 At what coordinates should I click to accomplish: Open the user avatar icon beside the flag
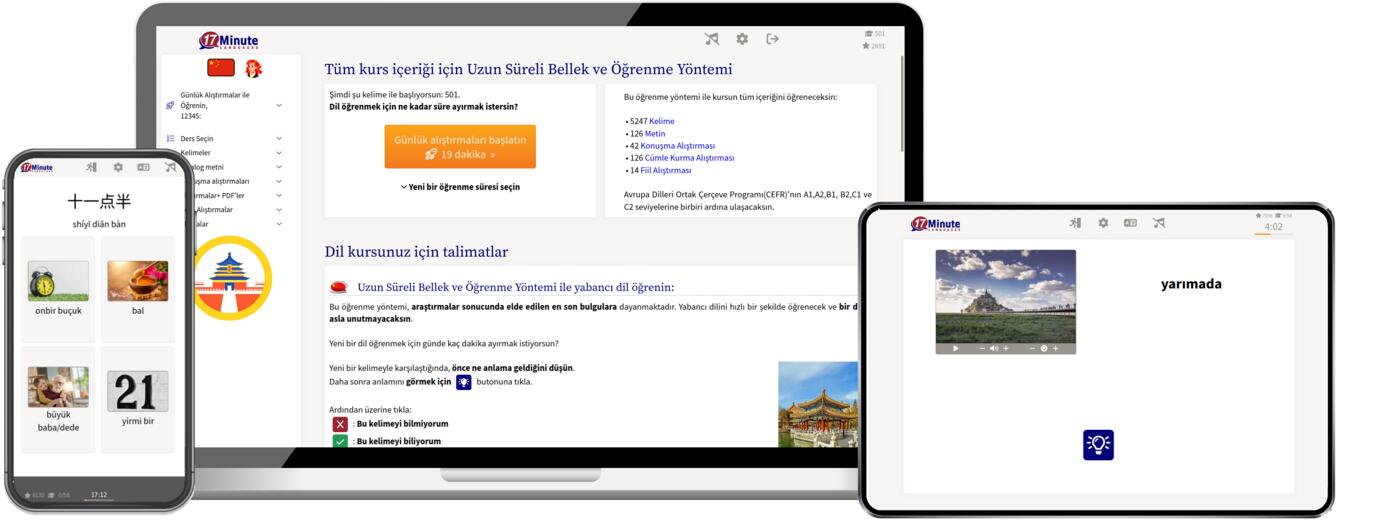click(x=254, y=68)
